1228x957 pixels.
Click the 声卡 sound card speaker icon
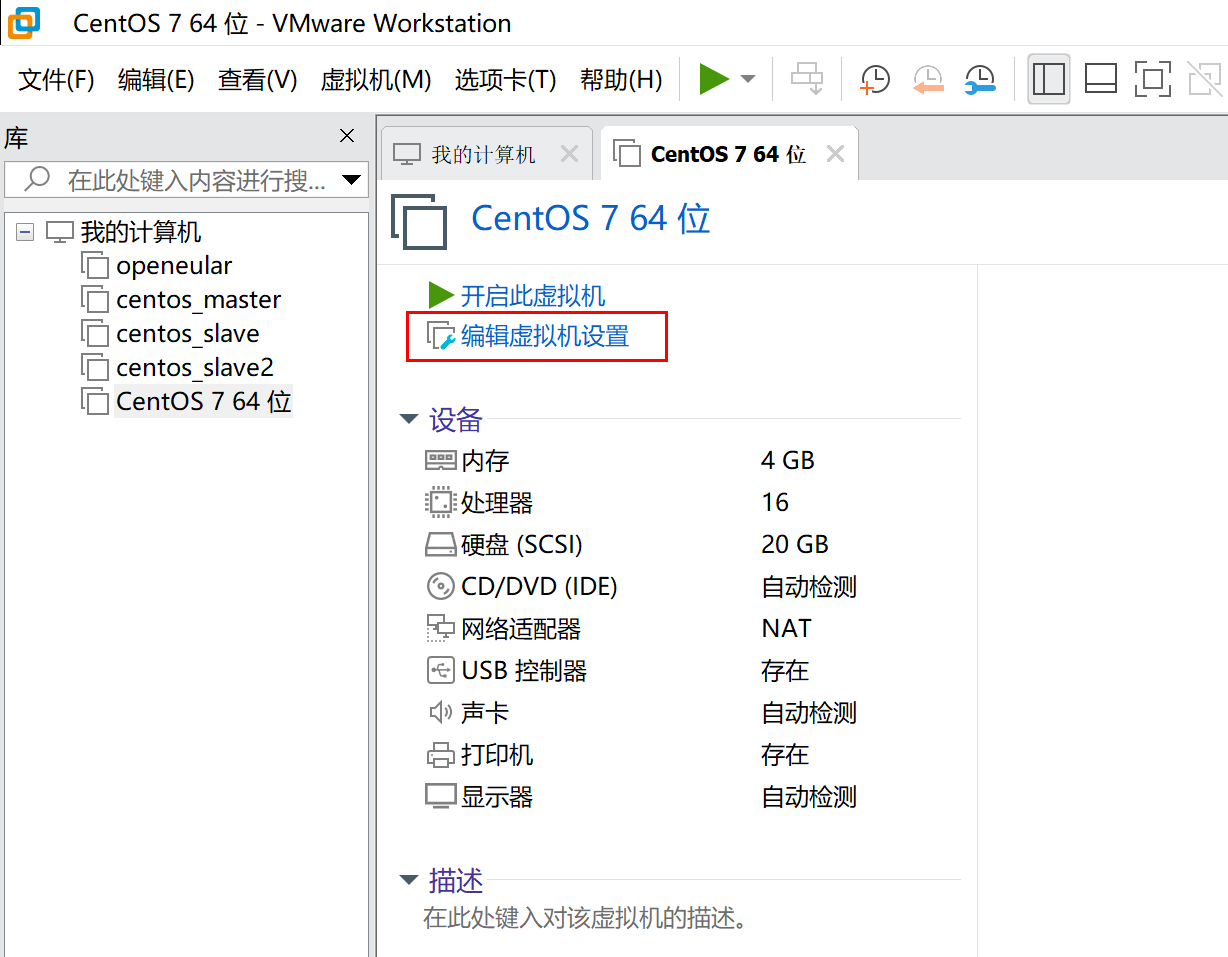[440, 713]
